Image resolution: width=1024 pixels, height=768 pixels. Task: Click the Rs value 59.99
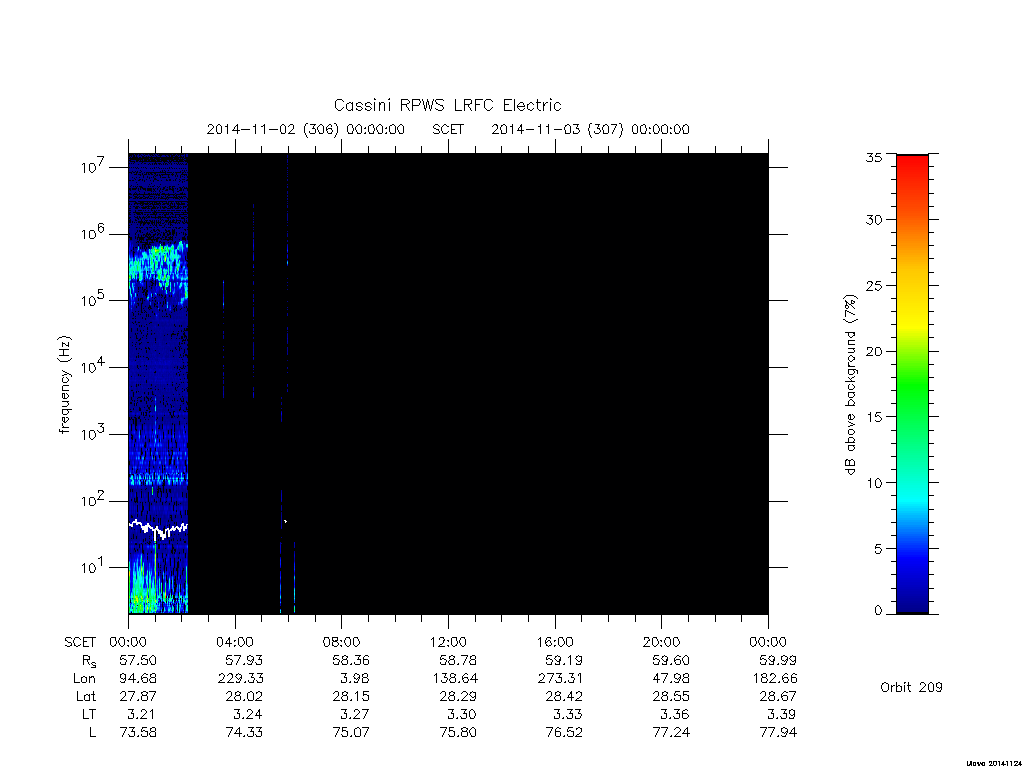point(778,660)
